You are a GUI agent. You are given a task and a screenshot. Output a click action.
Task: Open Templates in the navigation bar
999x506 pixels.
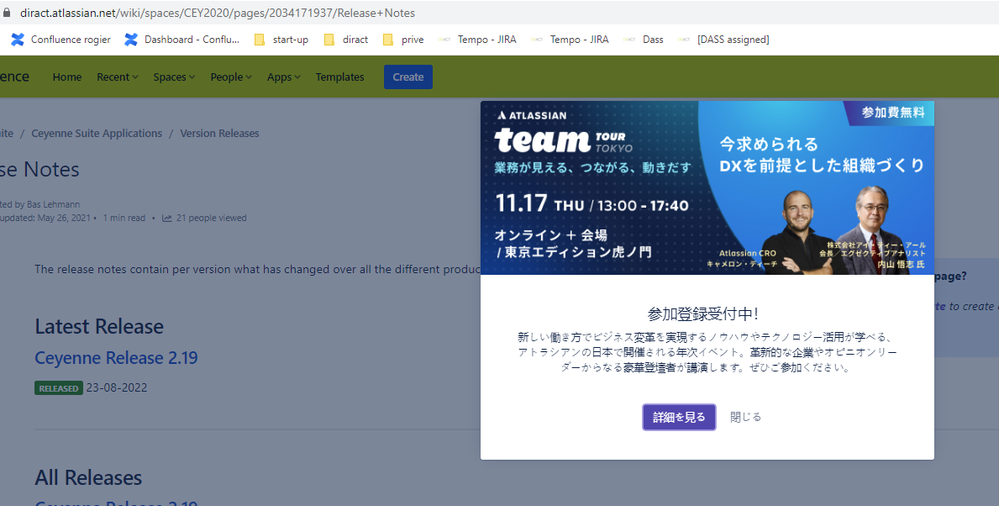point(340,77)
